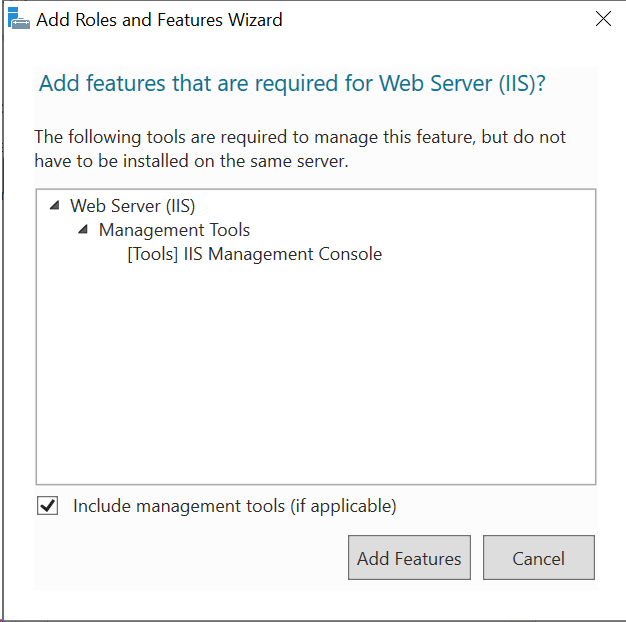626x622 pixels.
Task: Click the empty area of the required features list
Action: coord(315,371)
